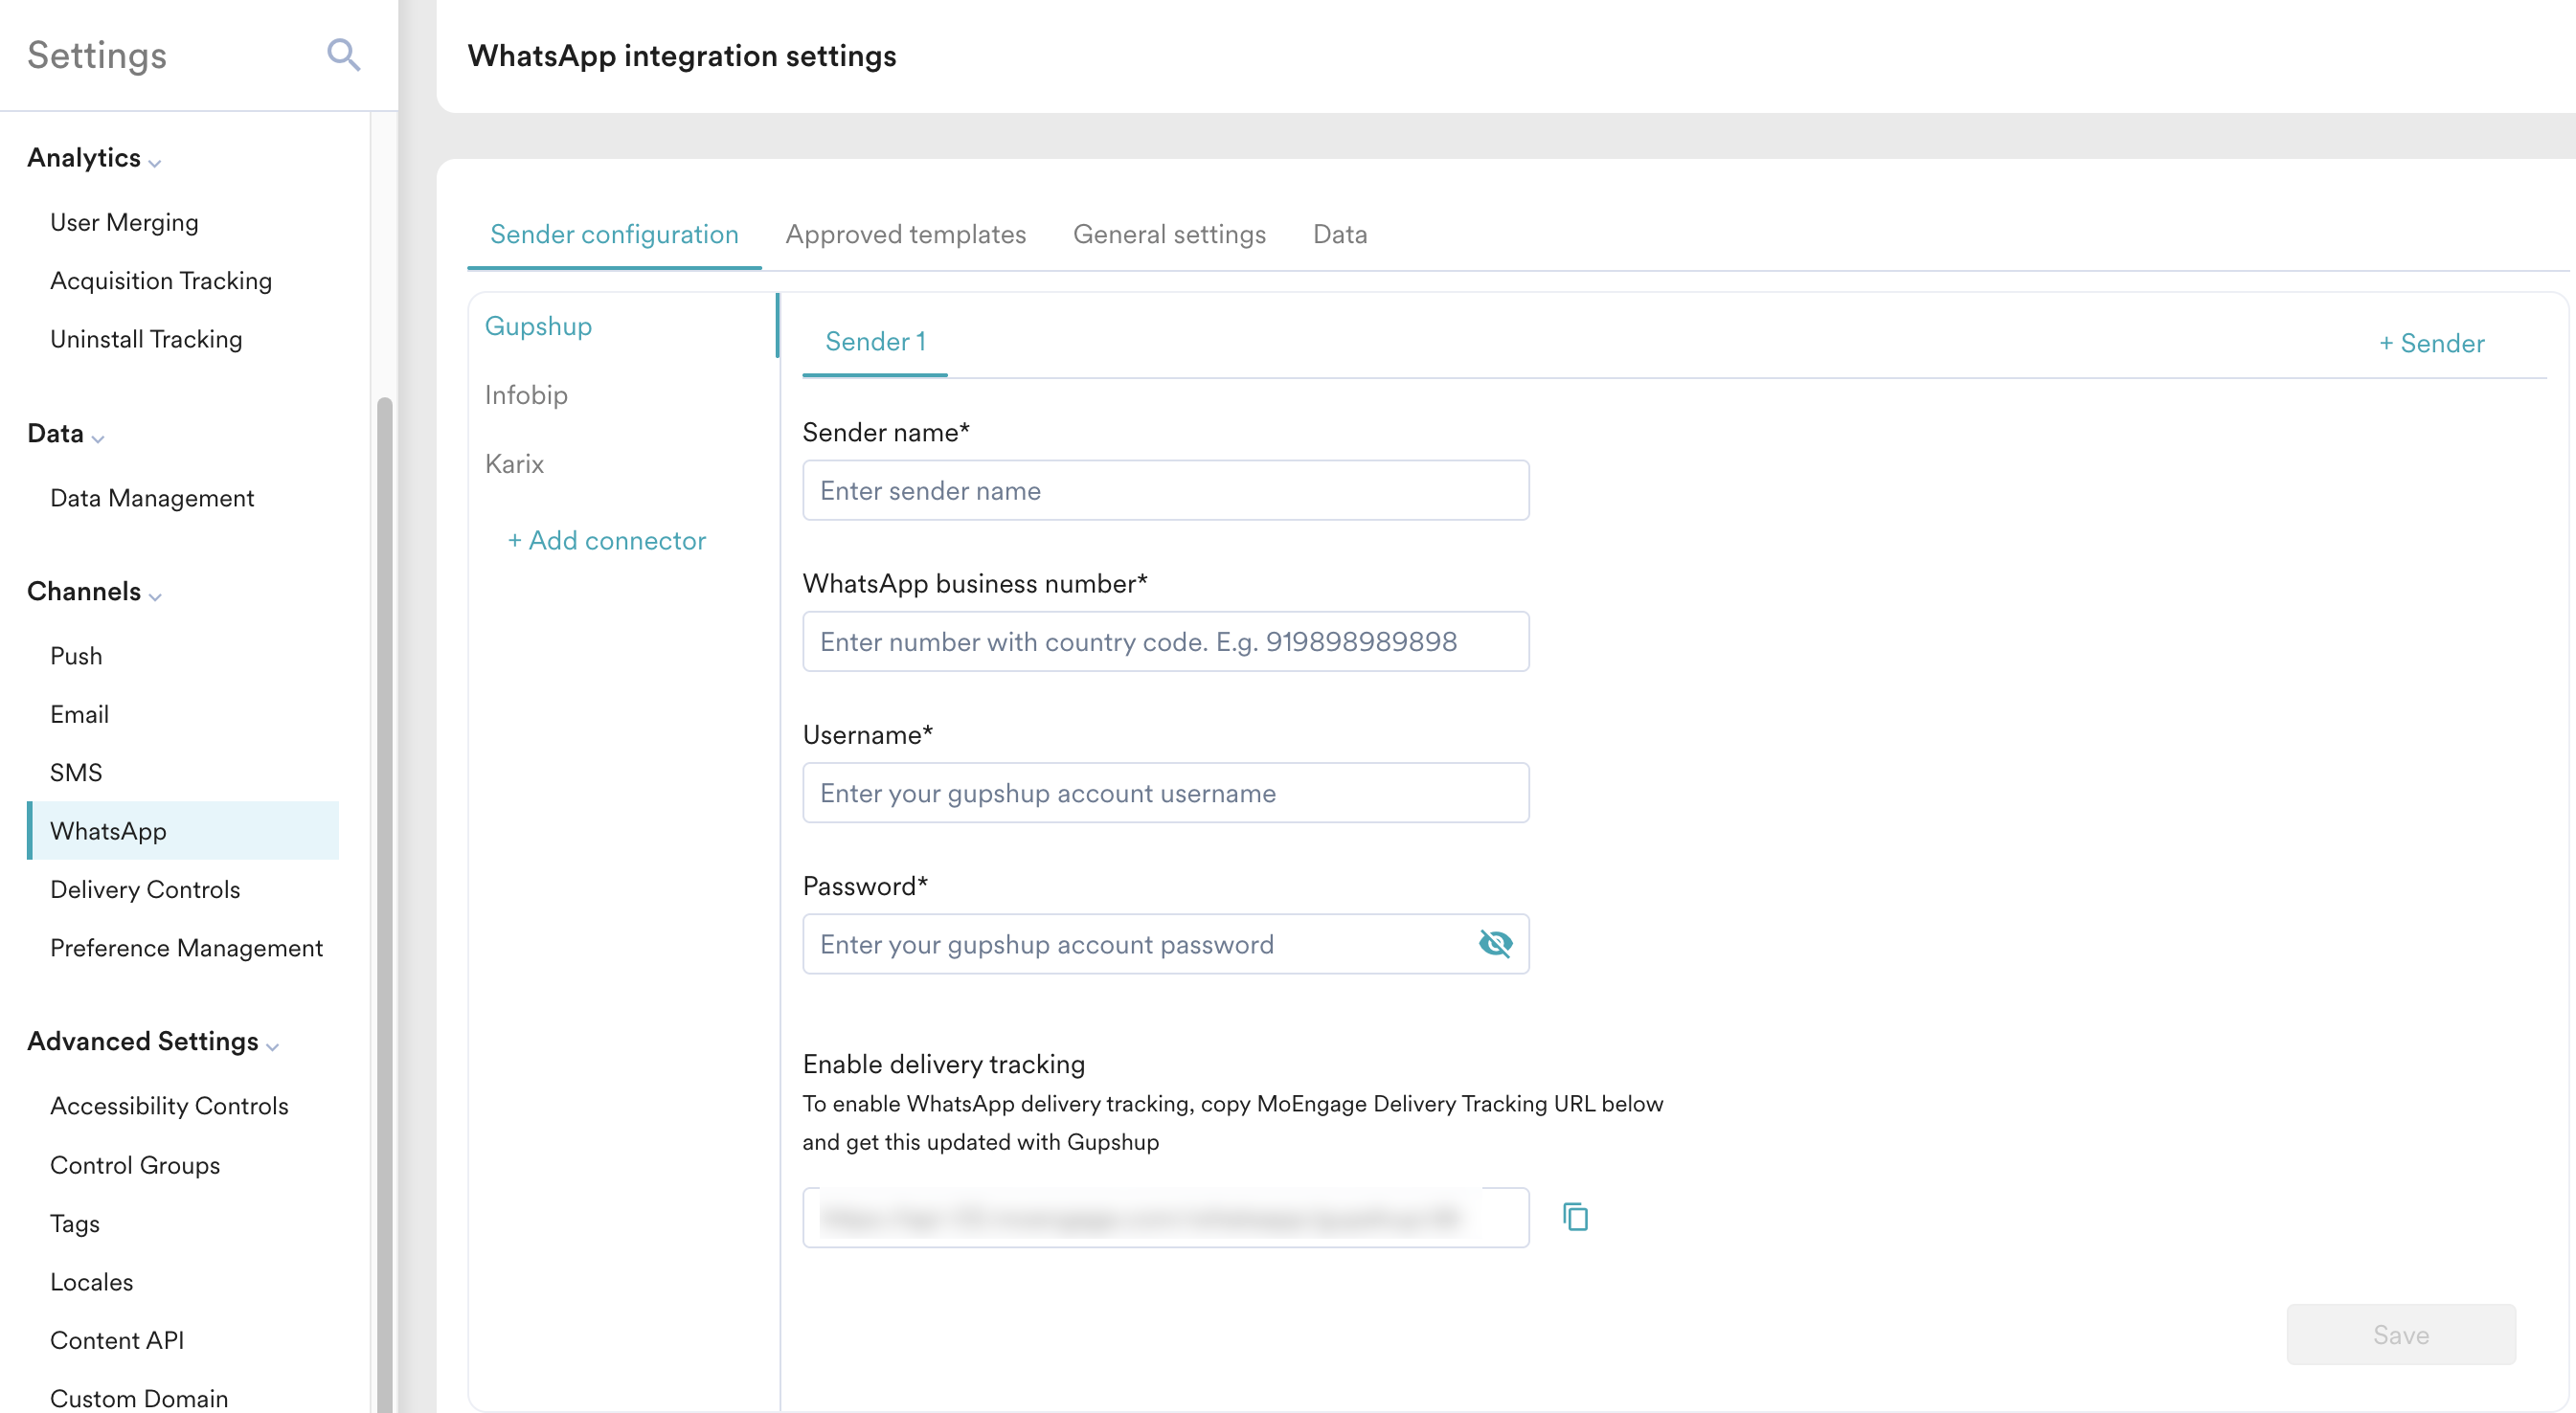
Task: Click + Add connector
Action: click(606, 540)
